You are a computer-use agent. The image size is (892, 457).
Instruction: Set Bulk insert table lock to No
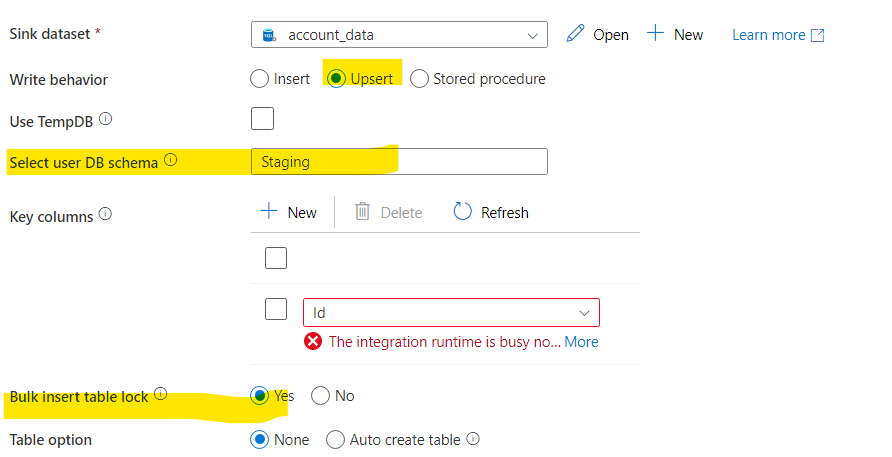pyautogui.click(x=321, y=396)
